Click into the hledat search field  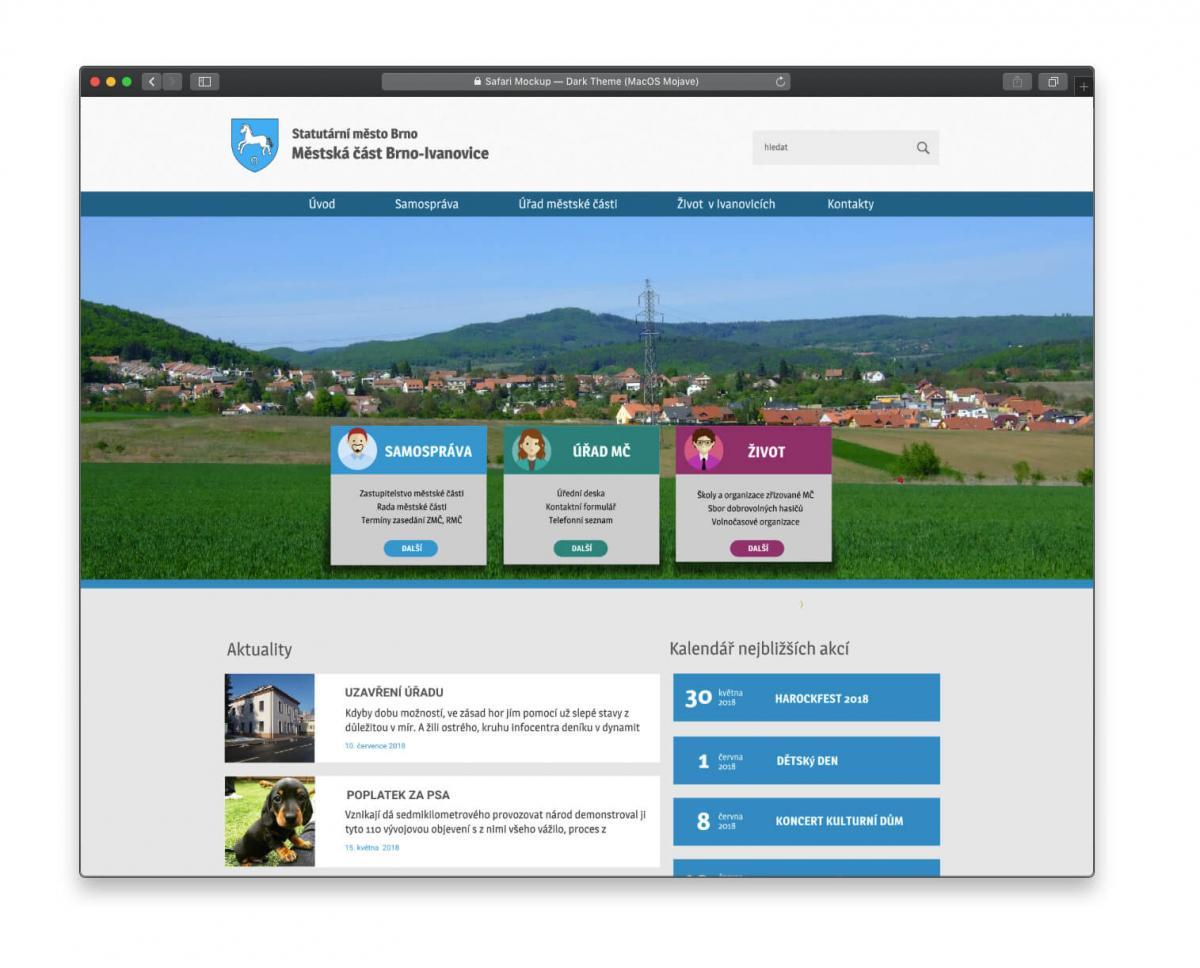coord(830,148)
